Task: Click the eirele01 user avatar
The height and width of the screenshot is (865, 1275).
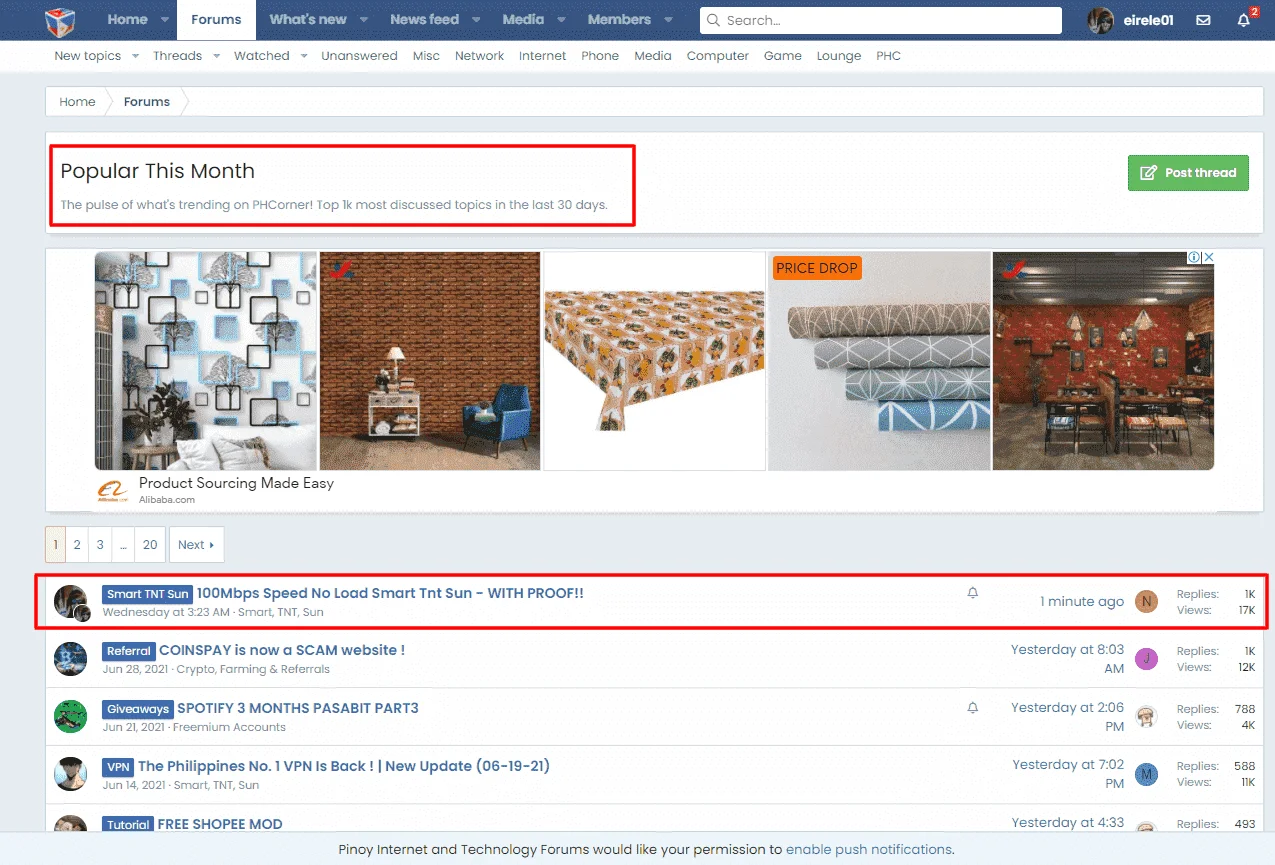Action: pyautogui.click(x=1101, y=20)
